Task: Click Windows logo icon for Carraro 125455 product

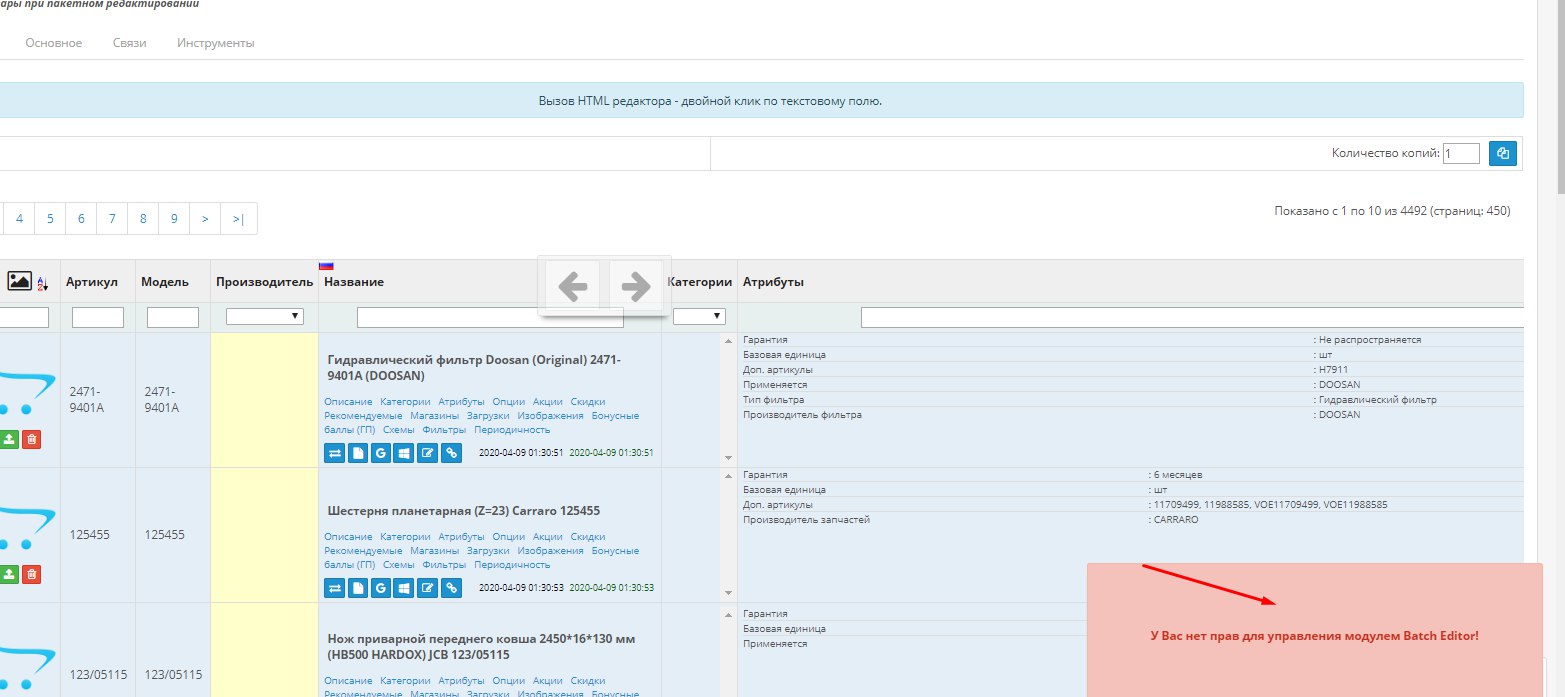Action: point(404,588)
